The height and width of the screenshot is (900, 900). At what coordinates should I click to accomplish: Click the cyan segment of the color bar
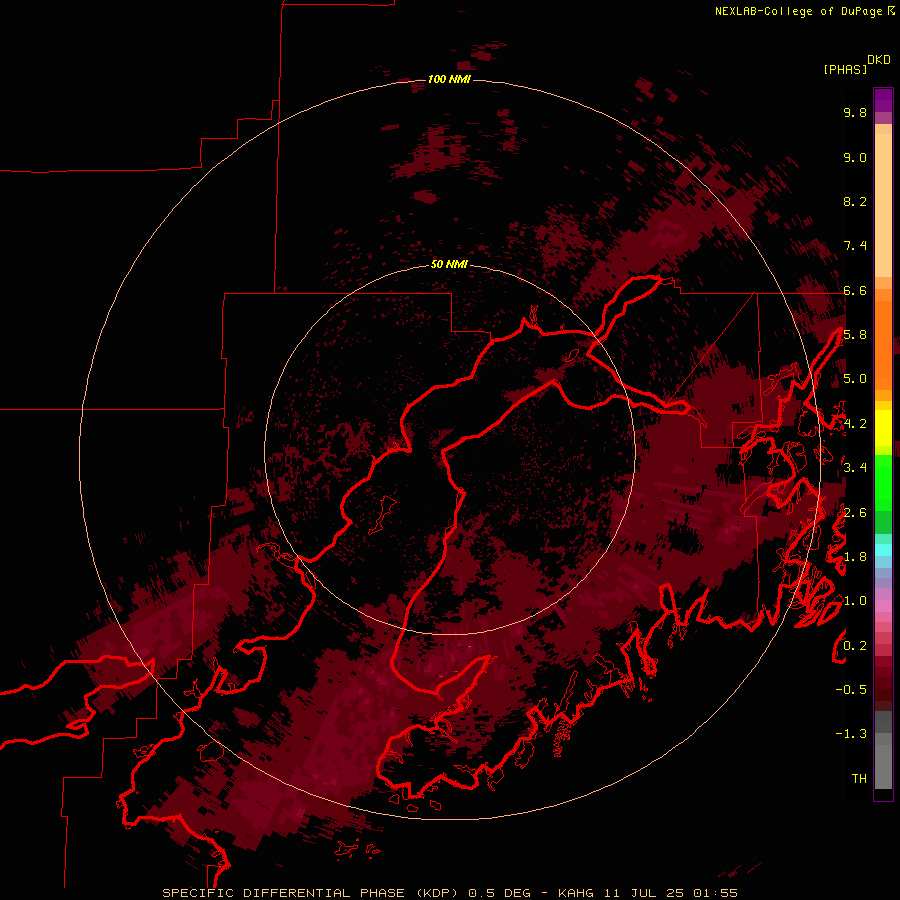click(x=883, y=550)
